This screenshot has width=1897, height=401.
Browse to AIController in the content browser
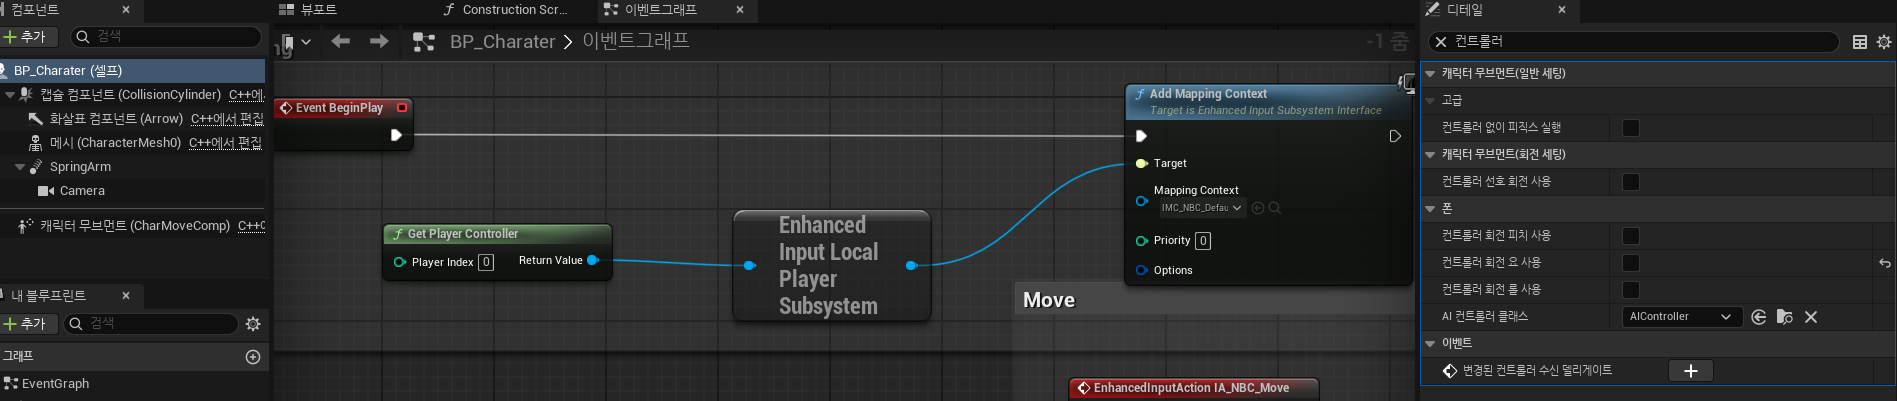[x=1785, y=317]
